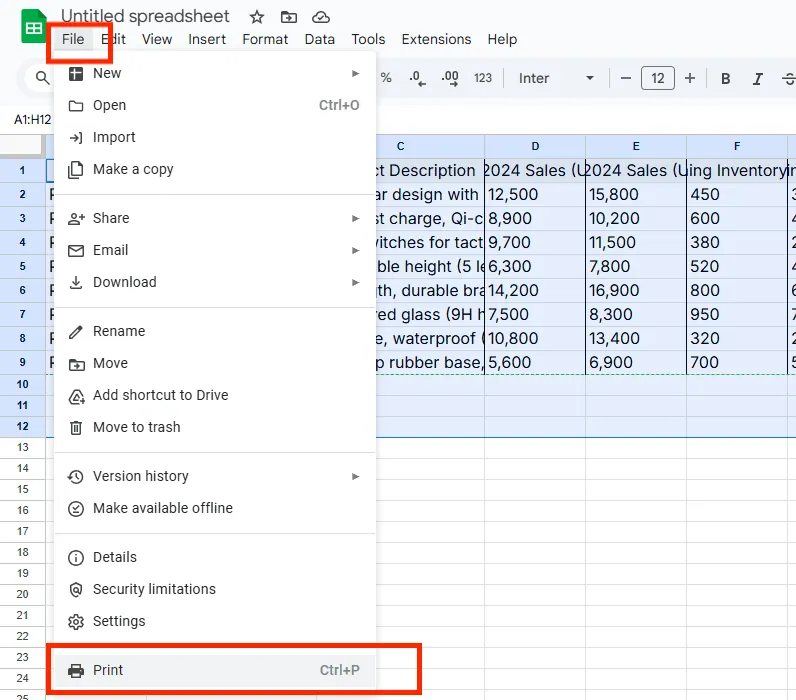Toggle bold text formatting
Image resolution: width=796 pixels, height=700 pixels.
pos(726,79)
